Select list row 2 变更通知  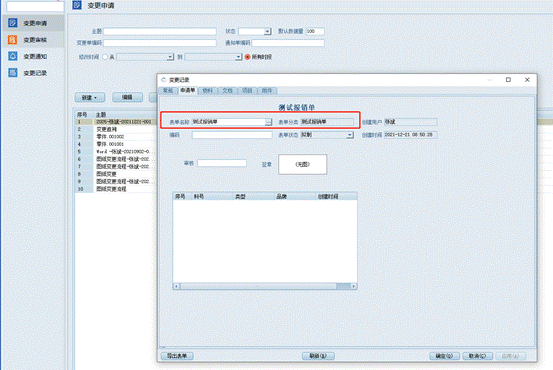115,129
